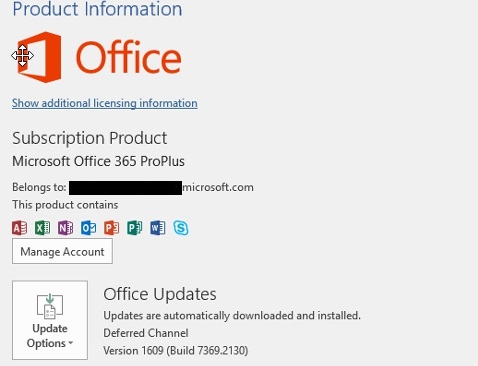Click the Update Options download icon
This screenshot has width=478, height=366.
[50, 306]
